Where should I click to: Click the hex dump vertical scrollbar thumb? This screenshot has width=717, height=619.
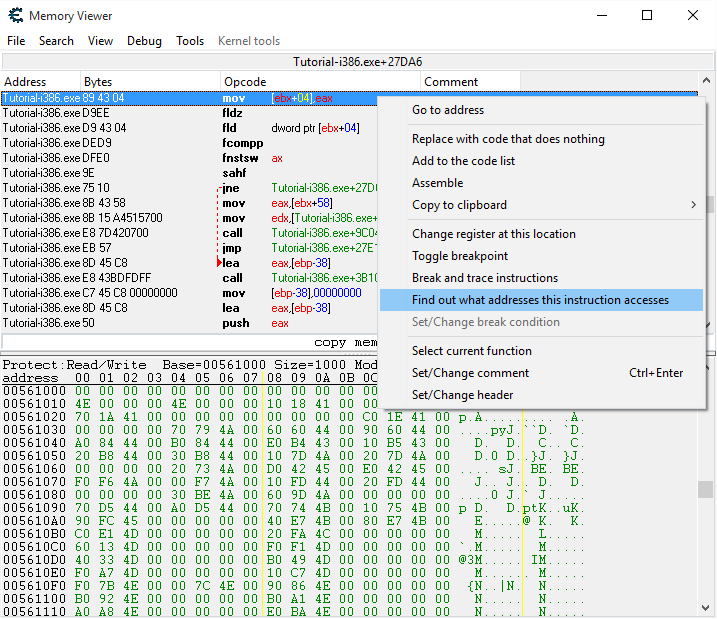[705, 489]
